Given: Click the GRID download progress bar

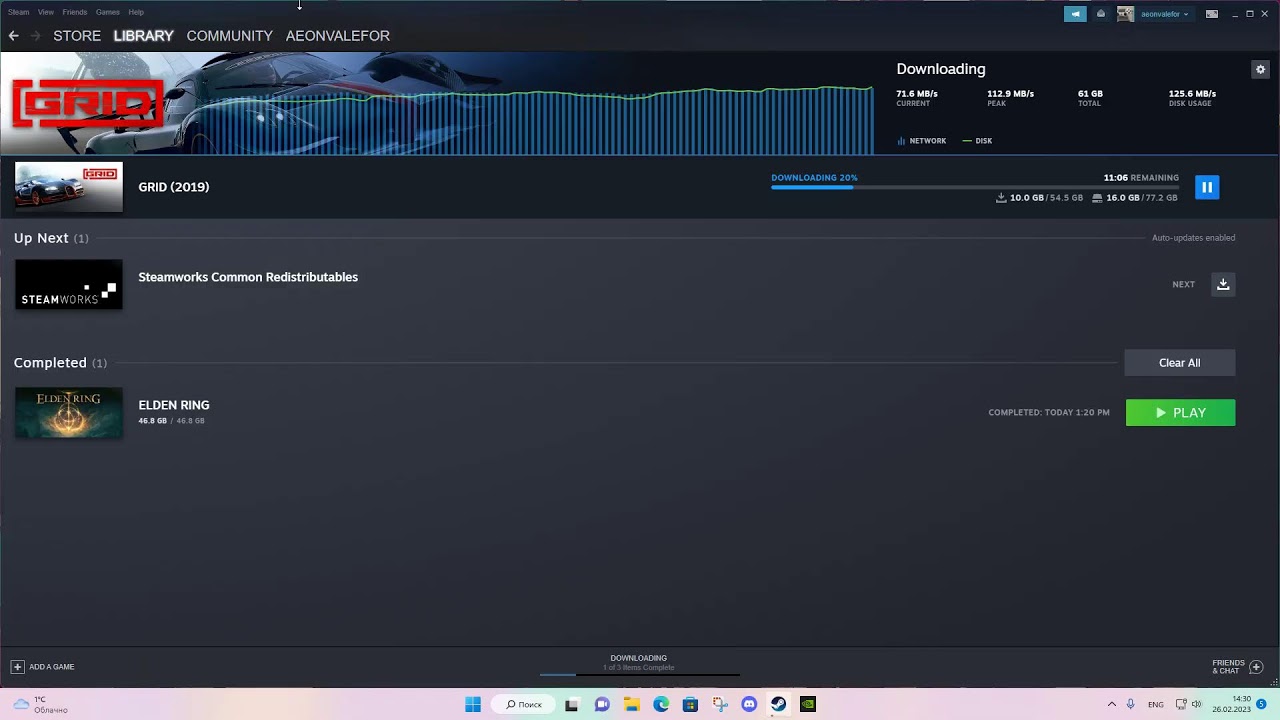Looking at the screenshot, I should click(975, 187).
